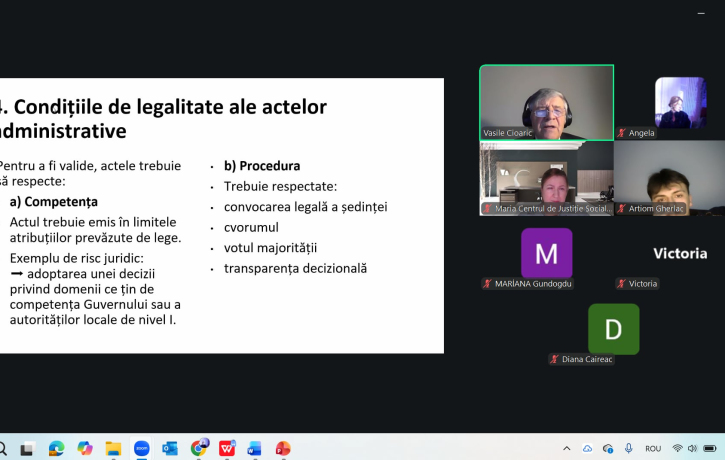The height and width of the screenshot is (460, 725).
Task: Click the taskbar search icon
Action: [x=3, y=448]
